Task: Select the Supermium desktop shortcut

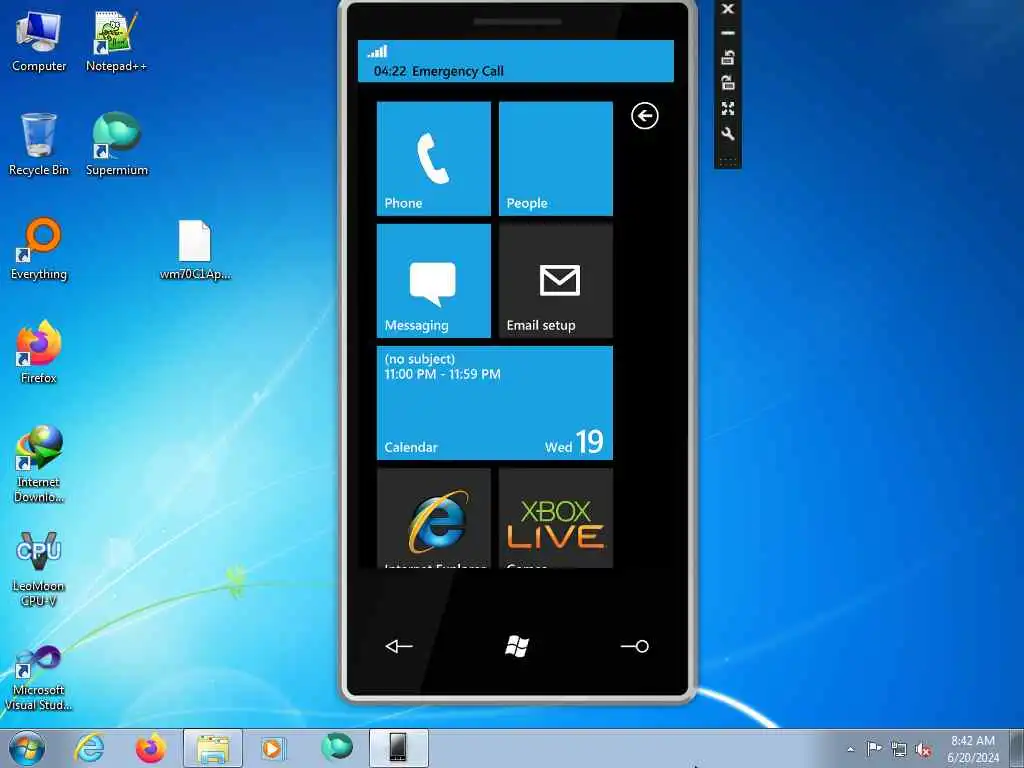Action: [x=116, y=145]
